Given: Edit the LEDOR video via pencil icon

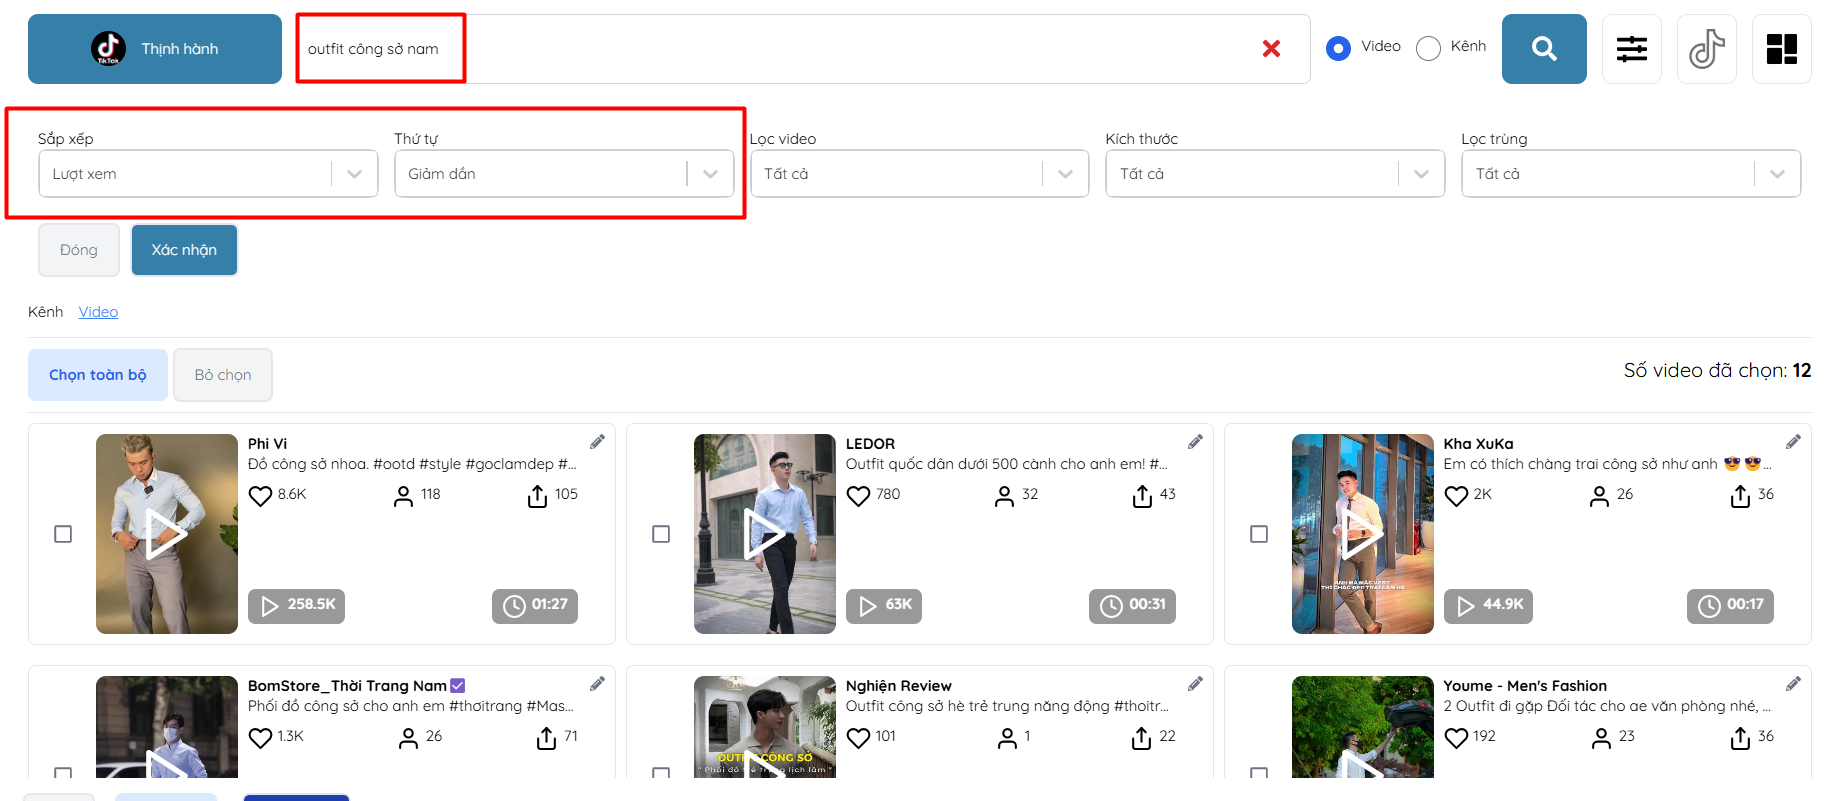Looking at the screenshot, I should (1195, 442).
